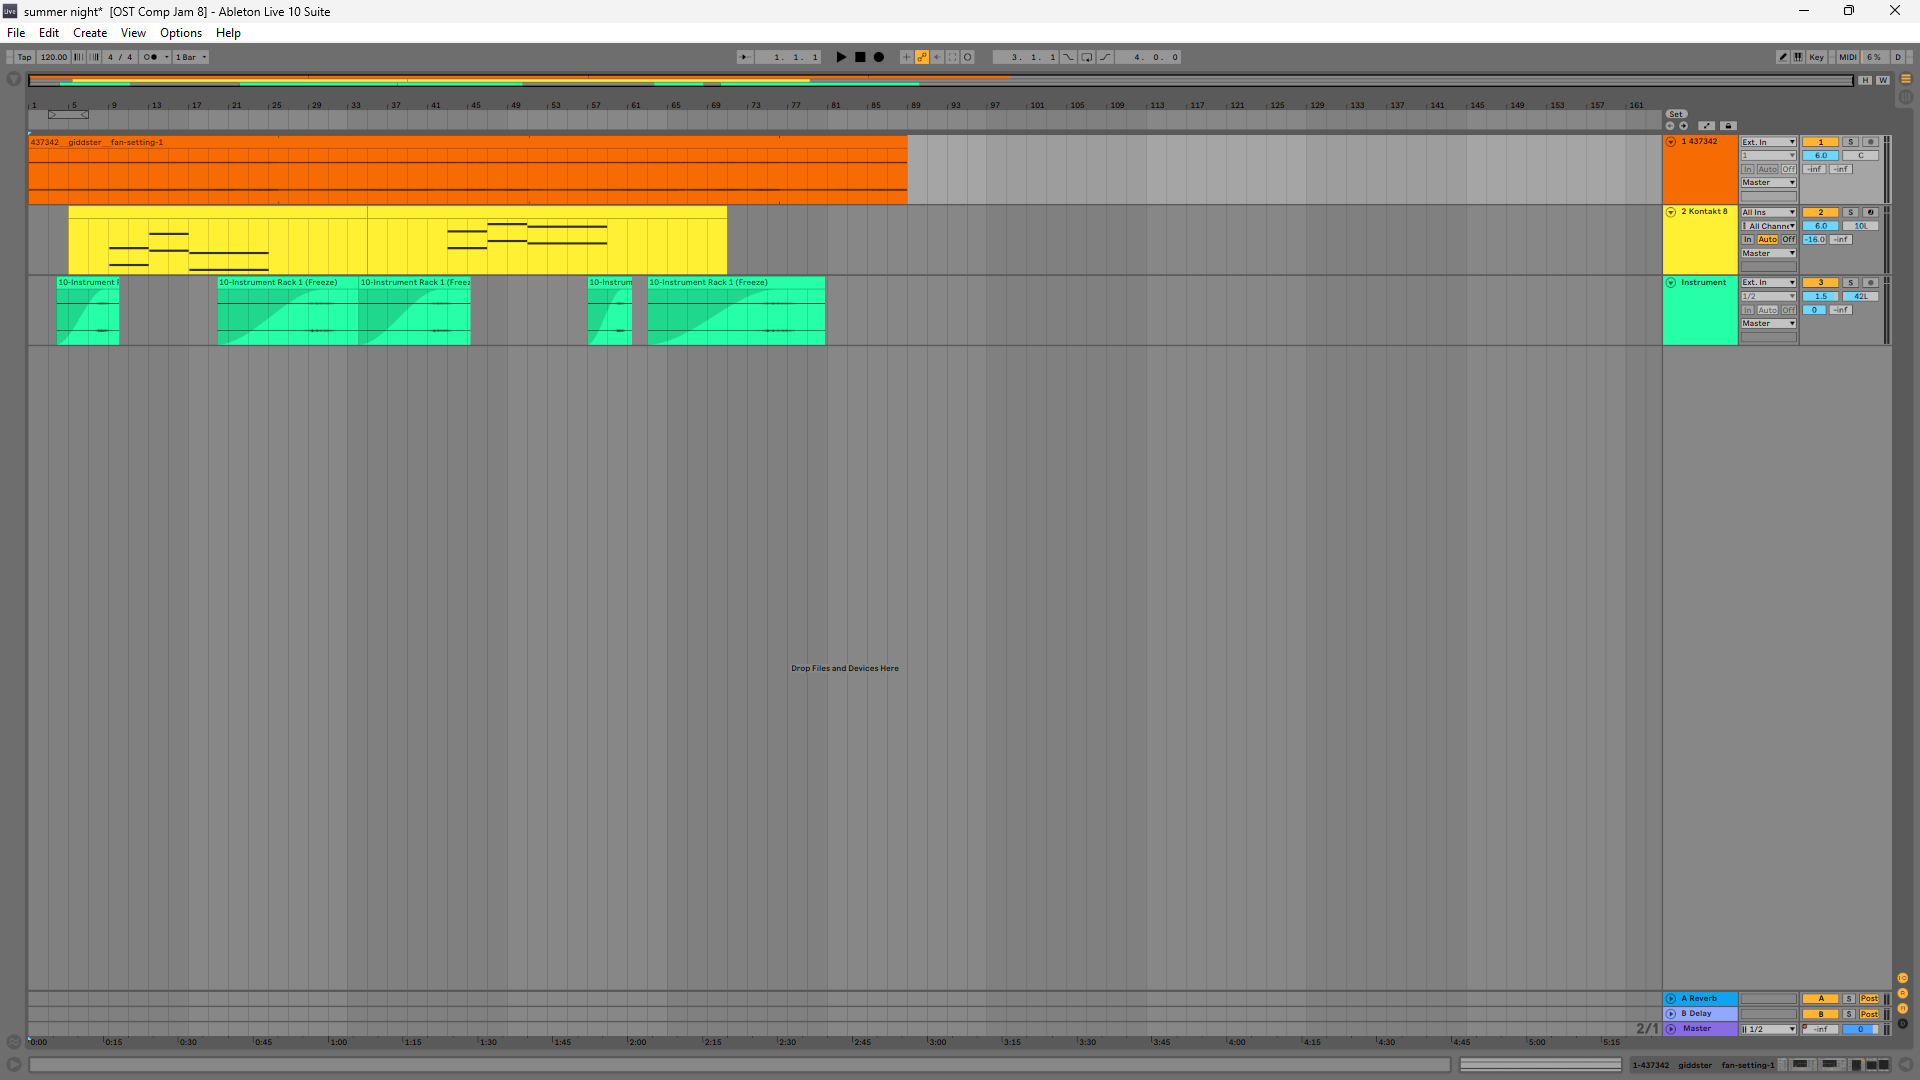Collapse the Instrument track with fold triangle
The image size is (1920, 1080).
[1671, 283]
